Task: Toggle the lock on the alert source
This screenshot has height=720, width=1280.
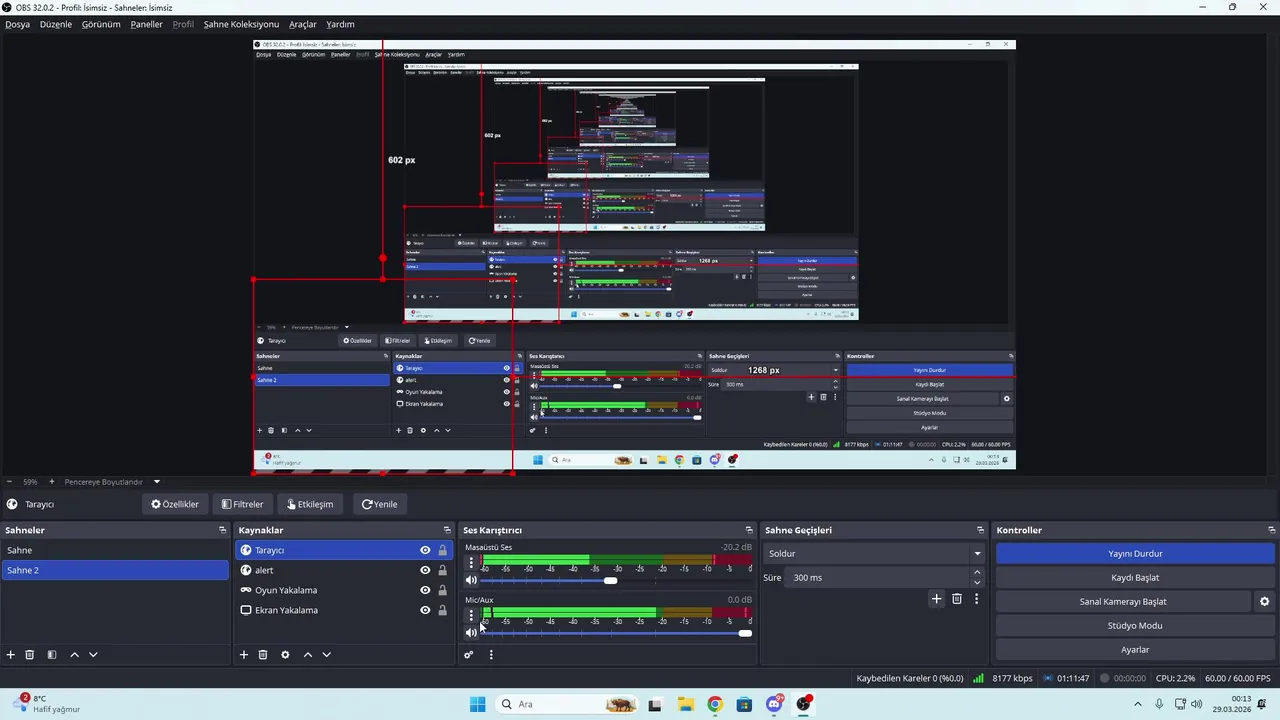Action: click(x=442, y=570)
